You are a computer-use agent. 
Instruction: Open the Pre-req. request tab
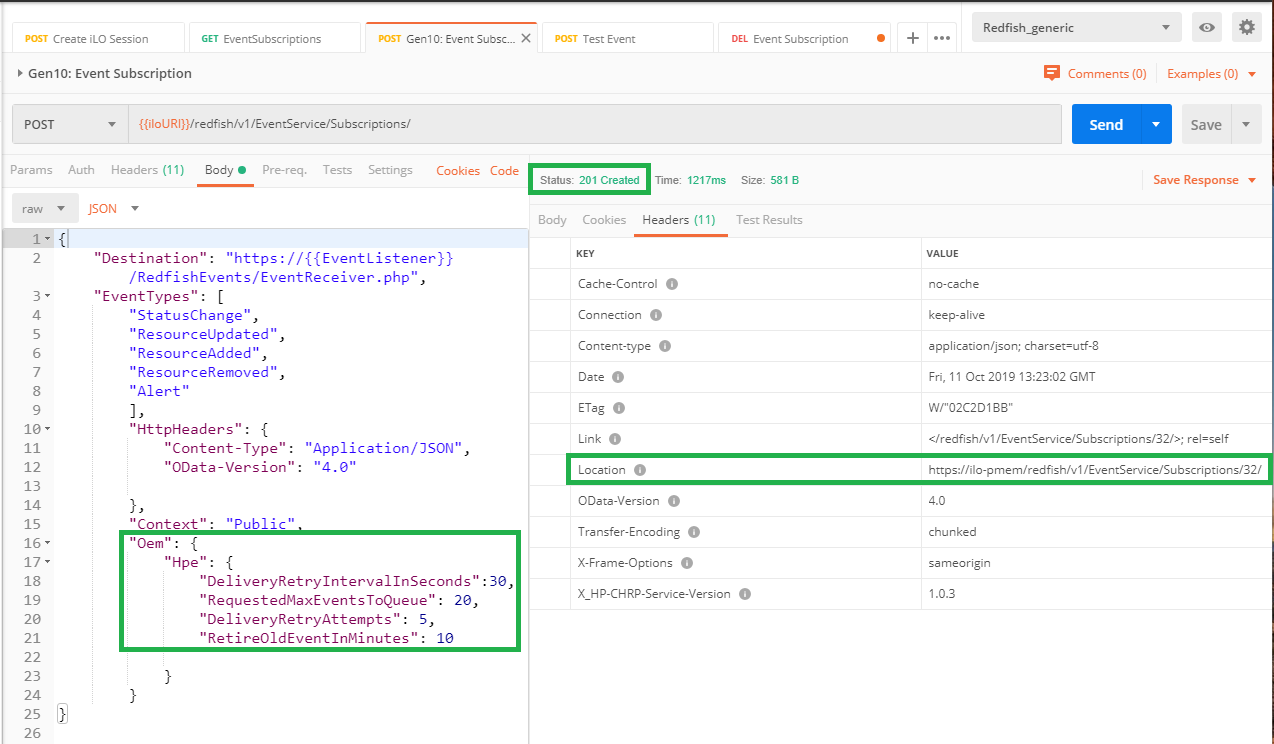pyautogui.click(x=284, y=170)
